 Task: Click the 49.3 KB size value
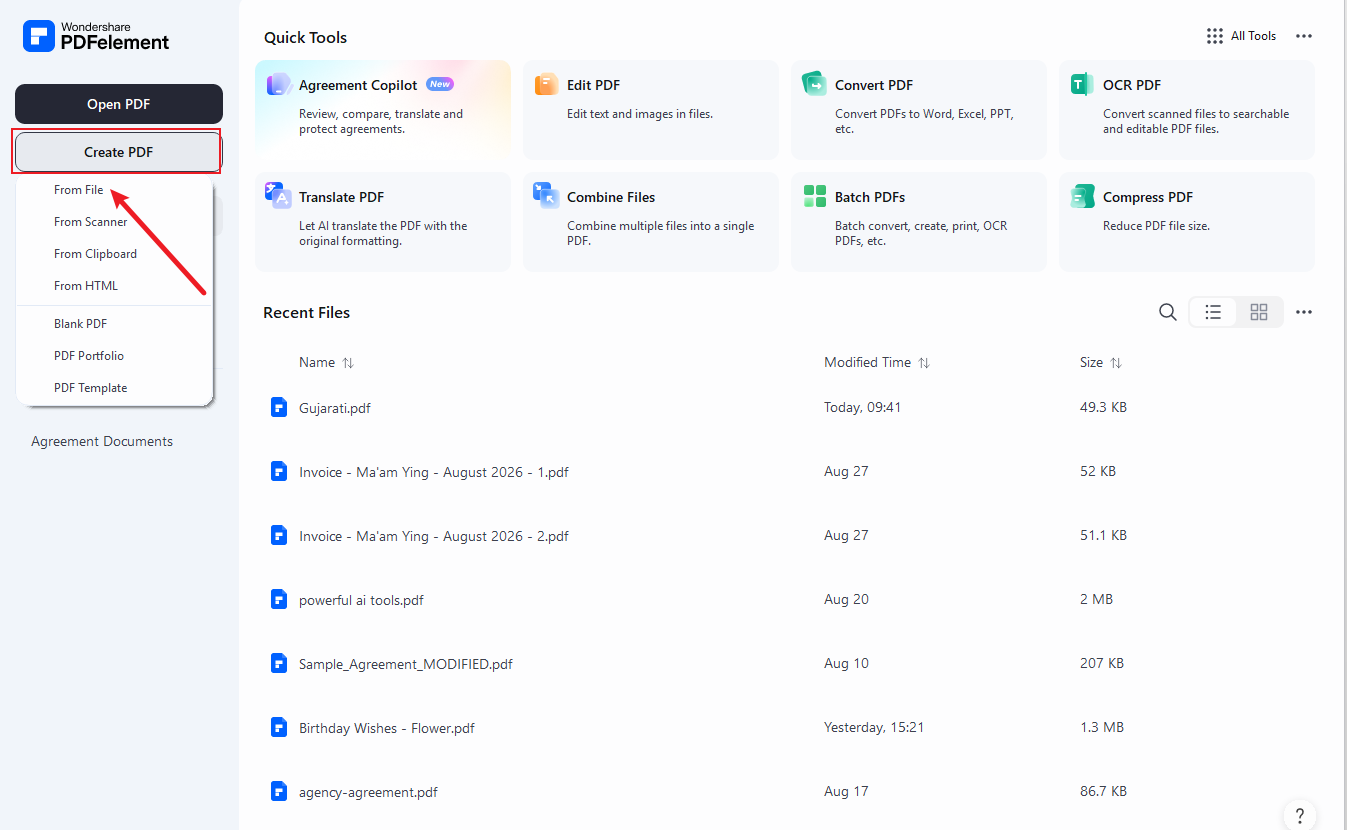(x=1103, y=407)
